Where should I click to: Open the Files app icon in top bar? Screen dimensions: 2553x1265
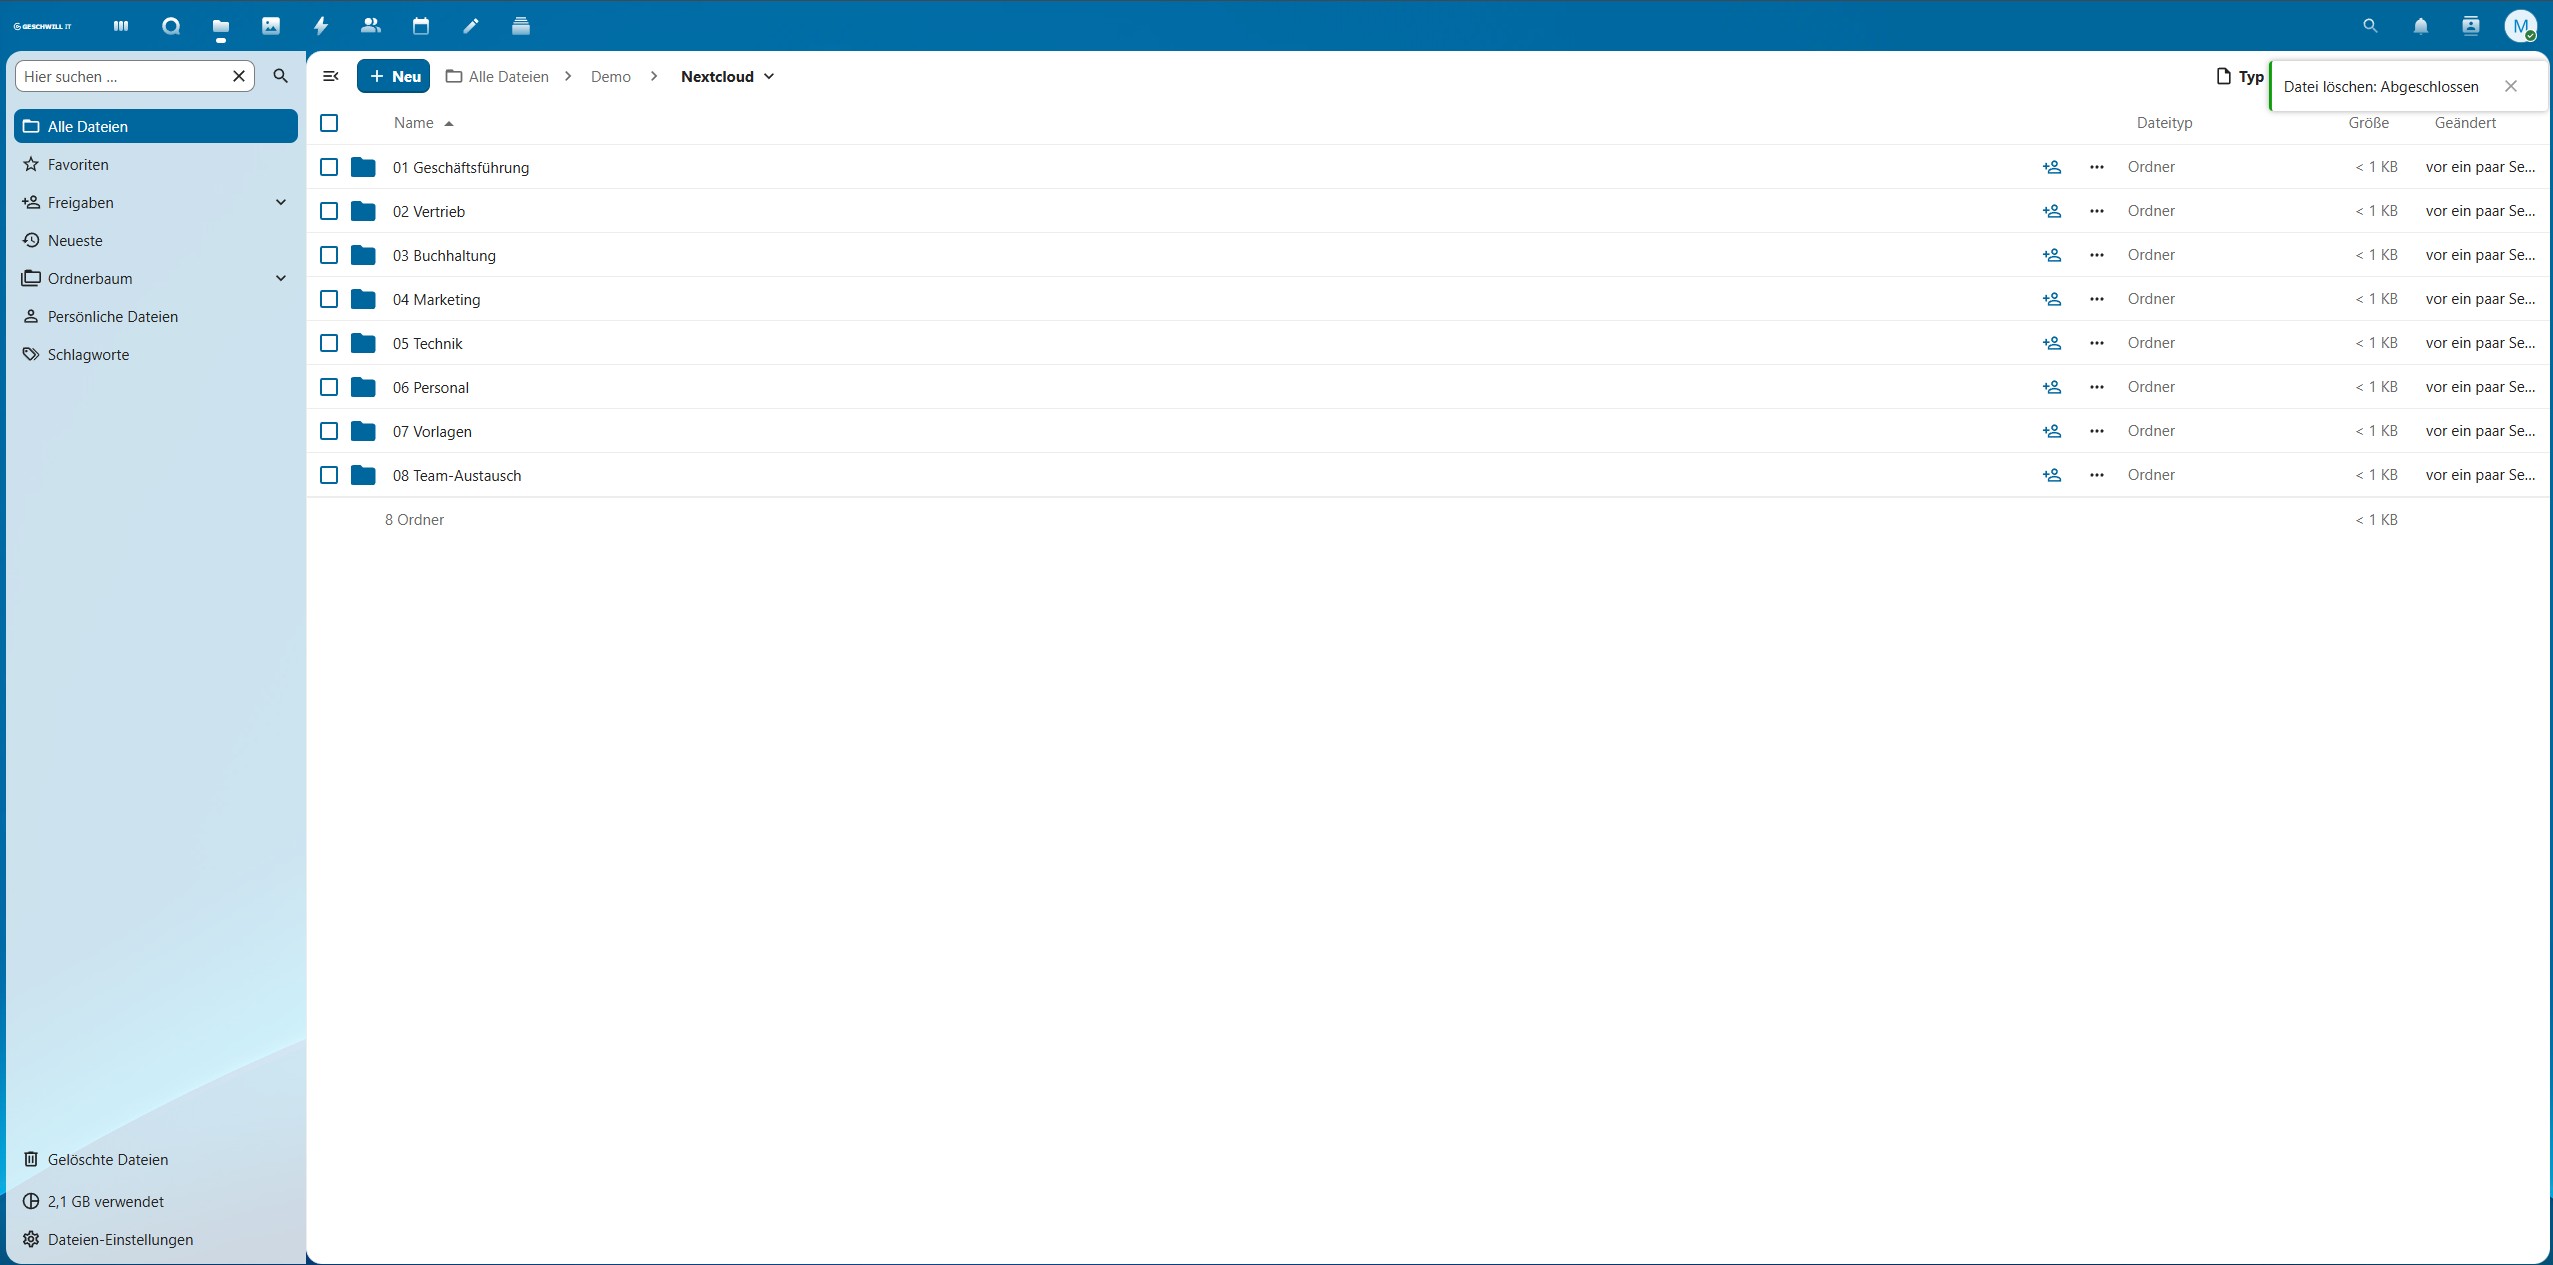click(221, 26)
